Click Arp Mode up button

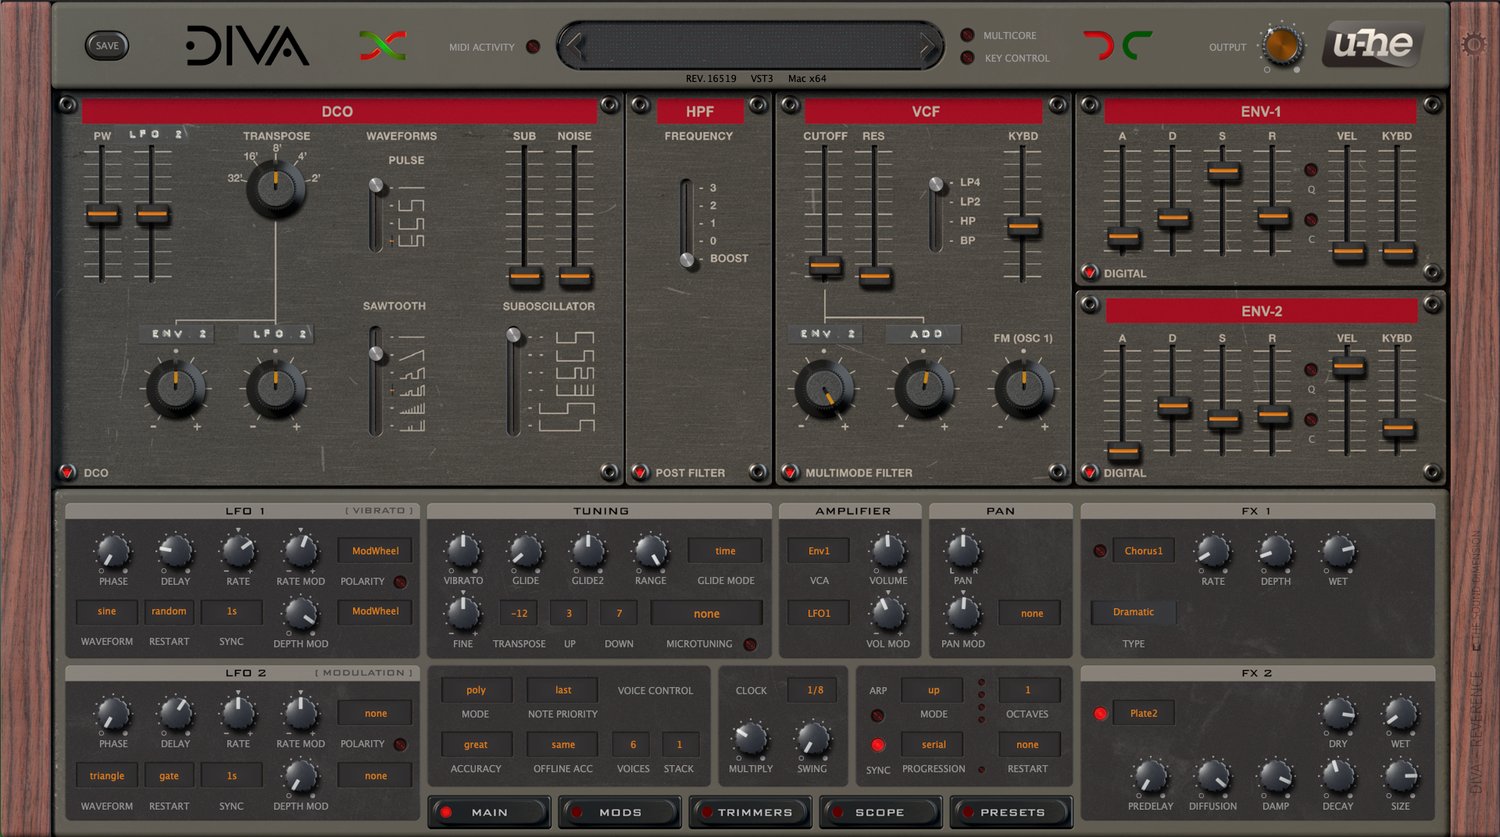pos(933,690)
